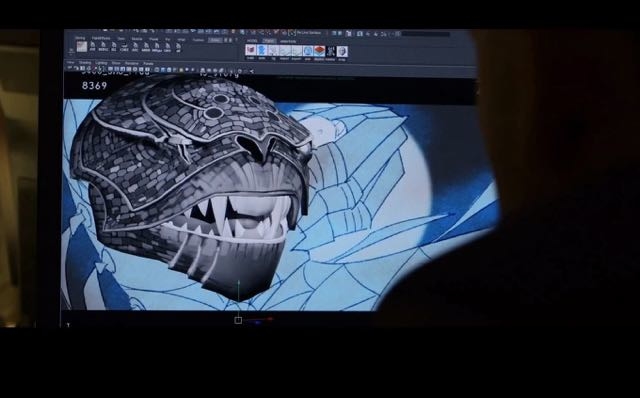
Task: Click the sketched head shelf icon
Action: [342, 51]
